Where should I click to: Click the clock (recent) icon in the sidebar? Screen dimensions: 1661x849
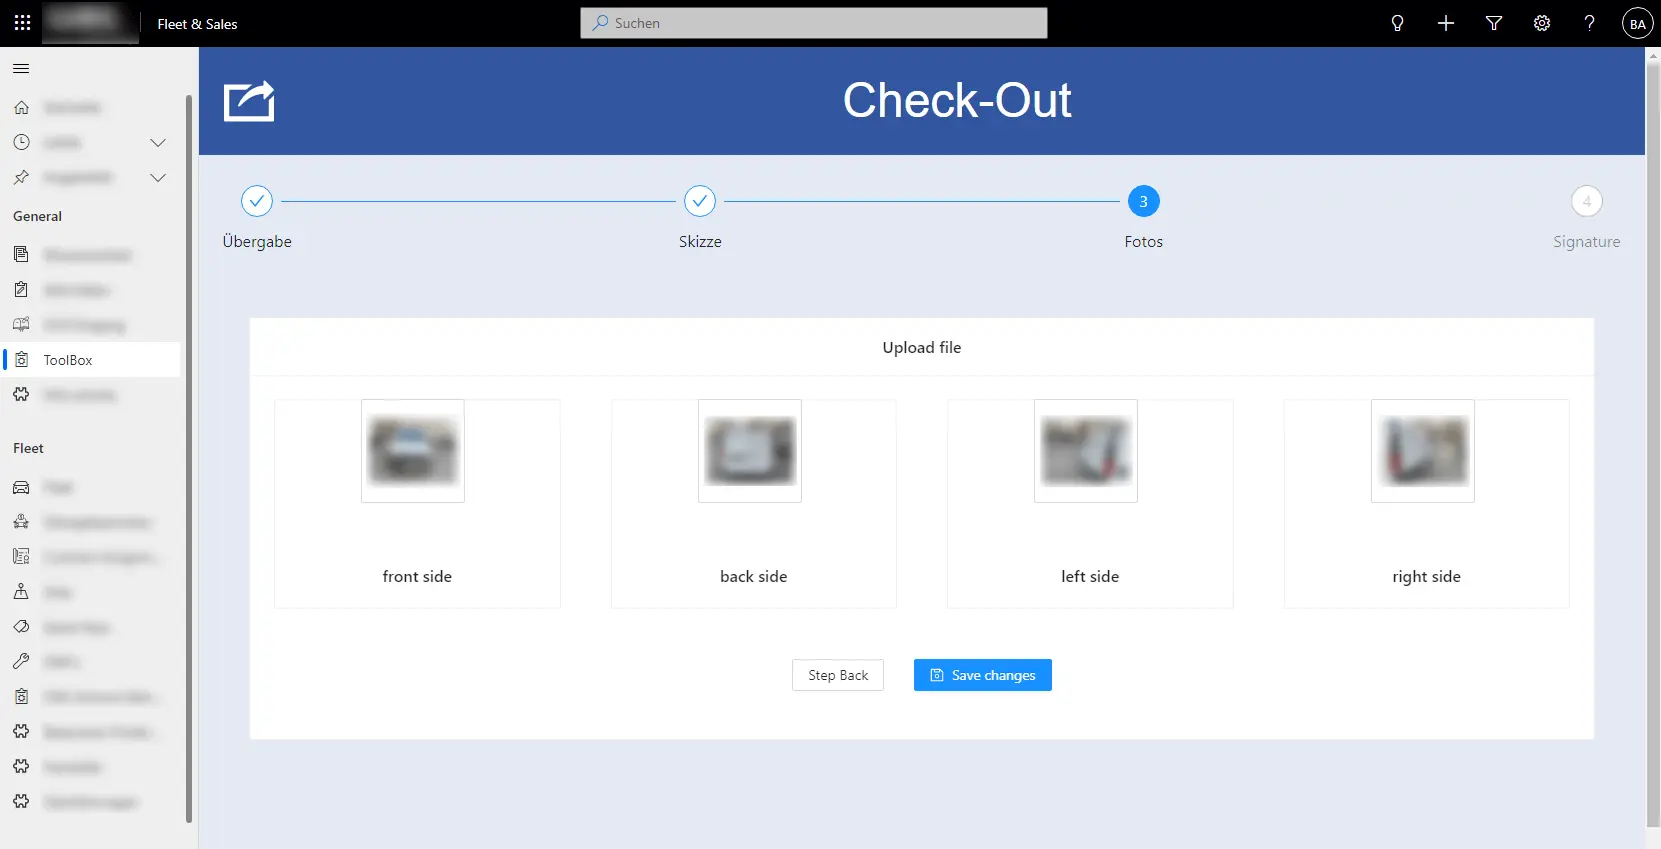tap(21, 142)
